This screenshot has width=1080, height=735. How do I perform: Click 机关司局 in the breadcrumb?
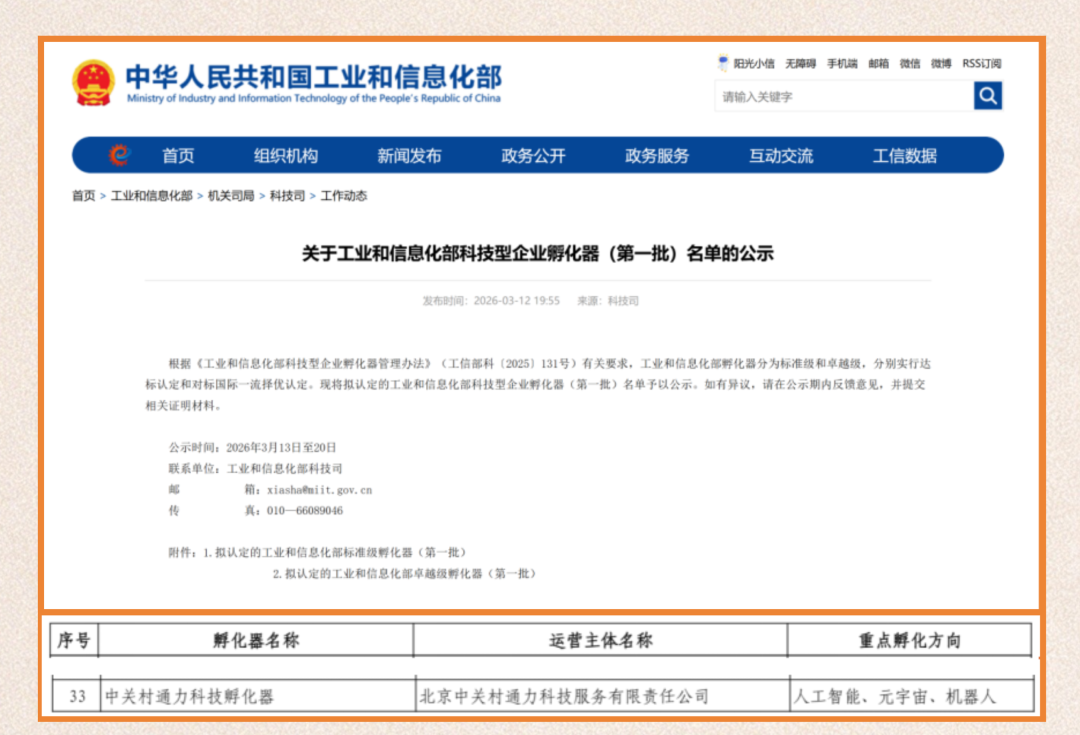pos(231,196)
